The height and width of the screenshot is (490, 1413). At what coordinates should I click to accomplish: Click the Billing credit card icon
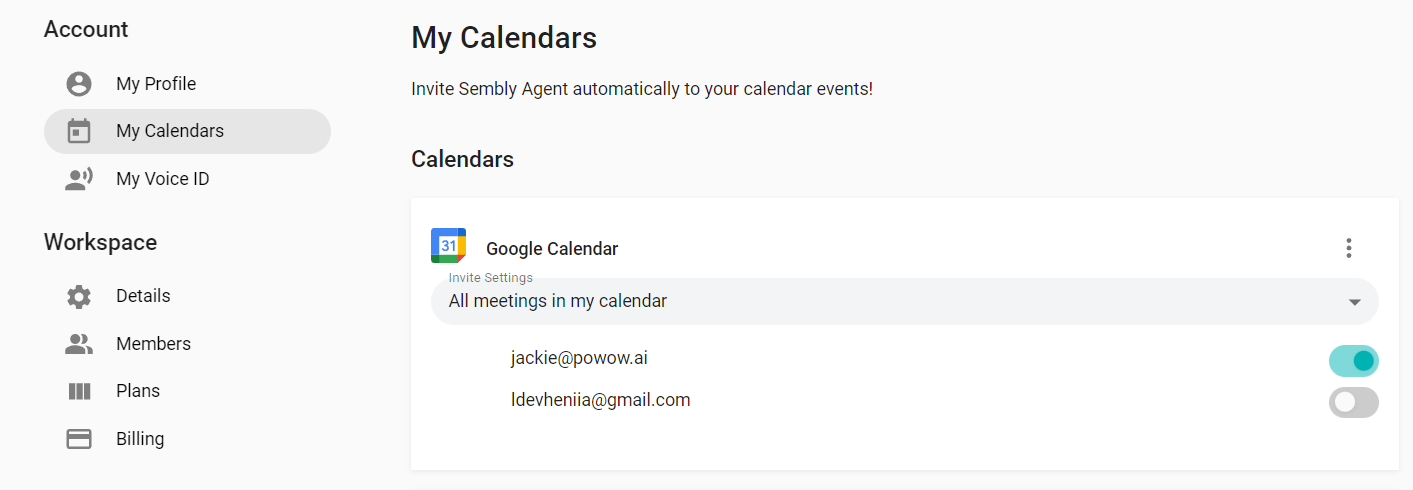click(79, 439)
